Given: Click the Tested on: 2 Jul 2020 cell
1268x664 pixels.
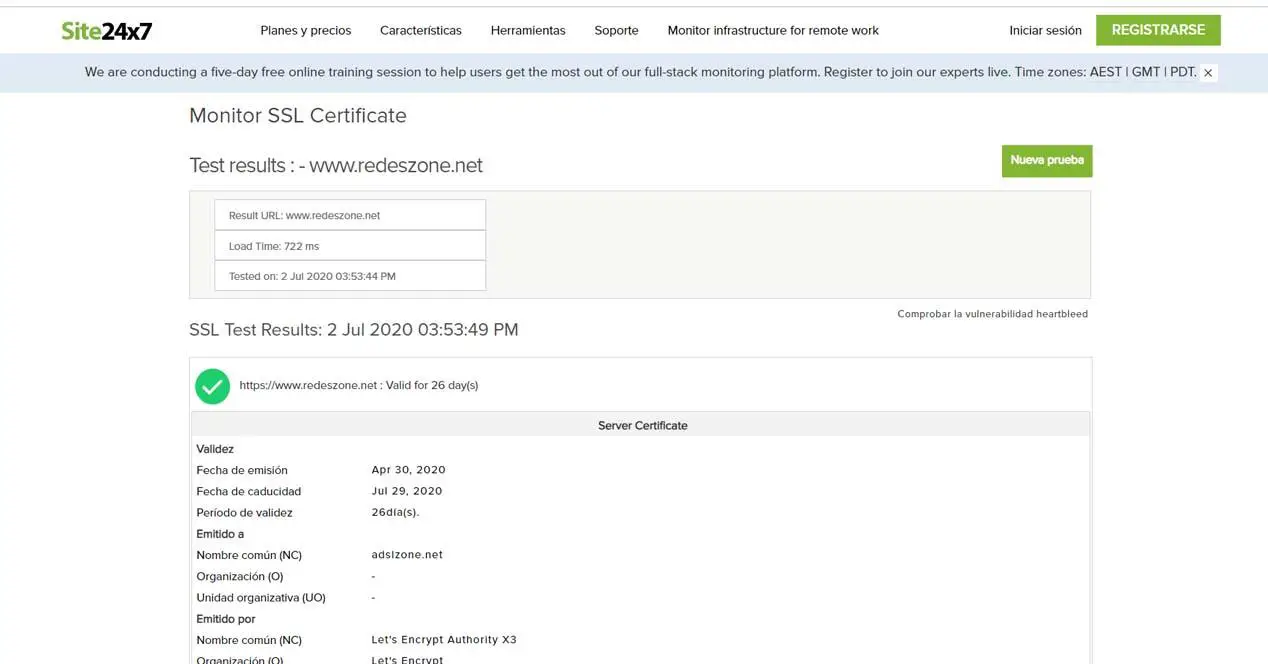Looking at the screenshot, I should click(350, 276).
